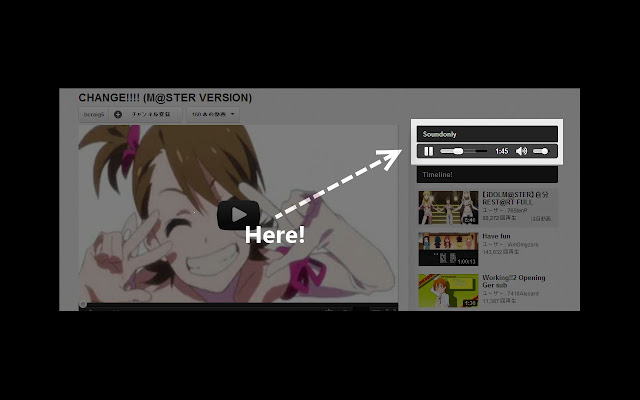Open the iDOLM@STER REST@RT FULL thumbnail
The image size is (640, 400).
click(448, 207)
